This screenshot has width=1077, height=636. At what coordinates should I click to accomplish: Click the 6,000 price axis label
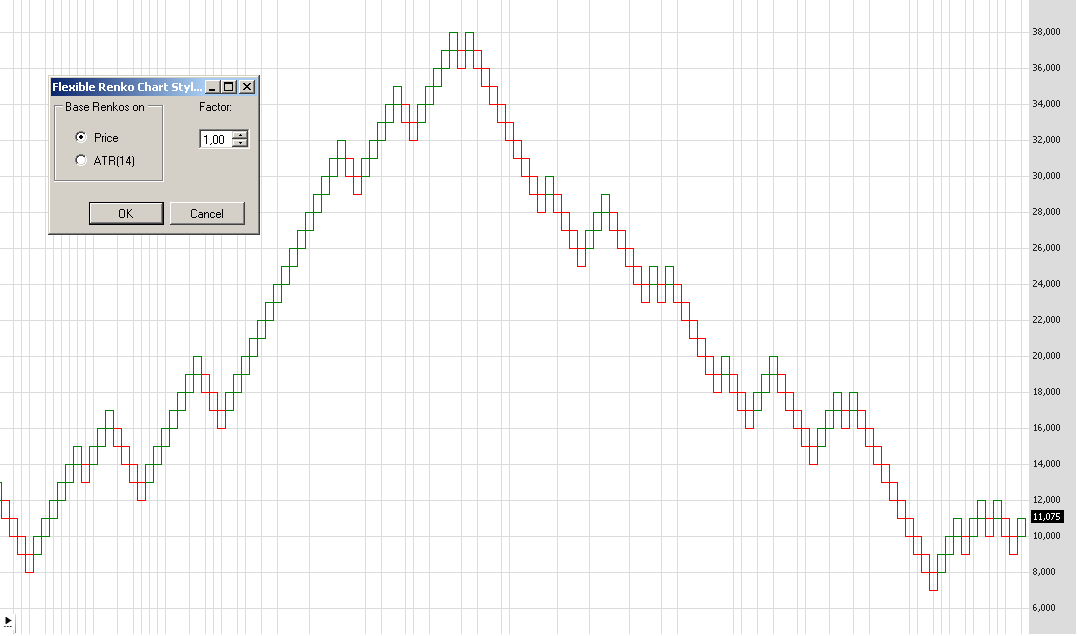pyautogui.click(x=1046, y=607)
